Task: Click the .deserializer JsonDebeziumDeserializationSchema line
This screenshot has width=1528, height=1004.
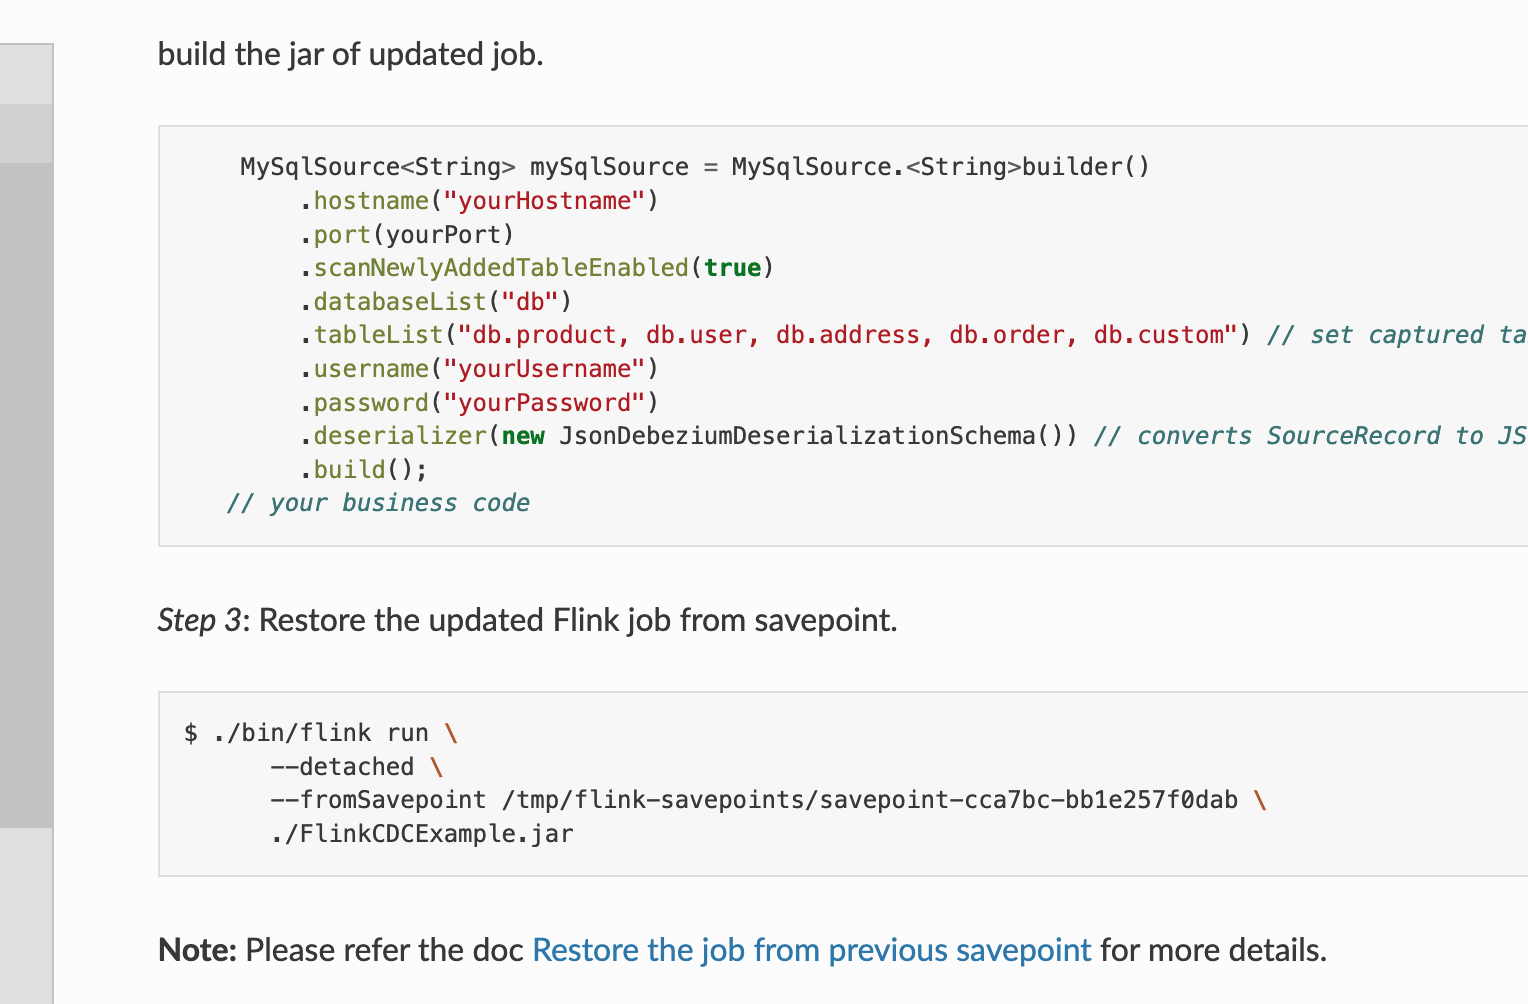Action: tap(912, 436)
